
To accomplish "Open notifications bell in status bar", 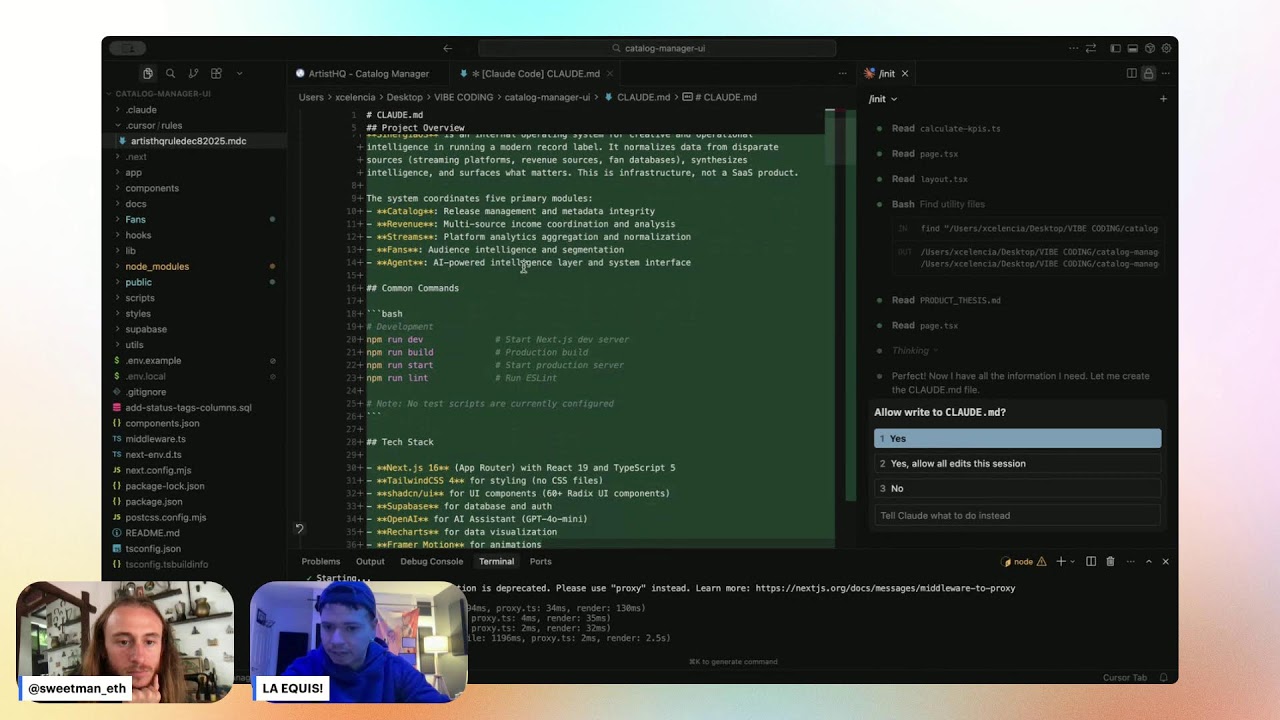I will [1164, 677].
